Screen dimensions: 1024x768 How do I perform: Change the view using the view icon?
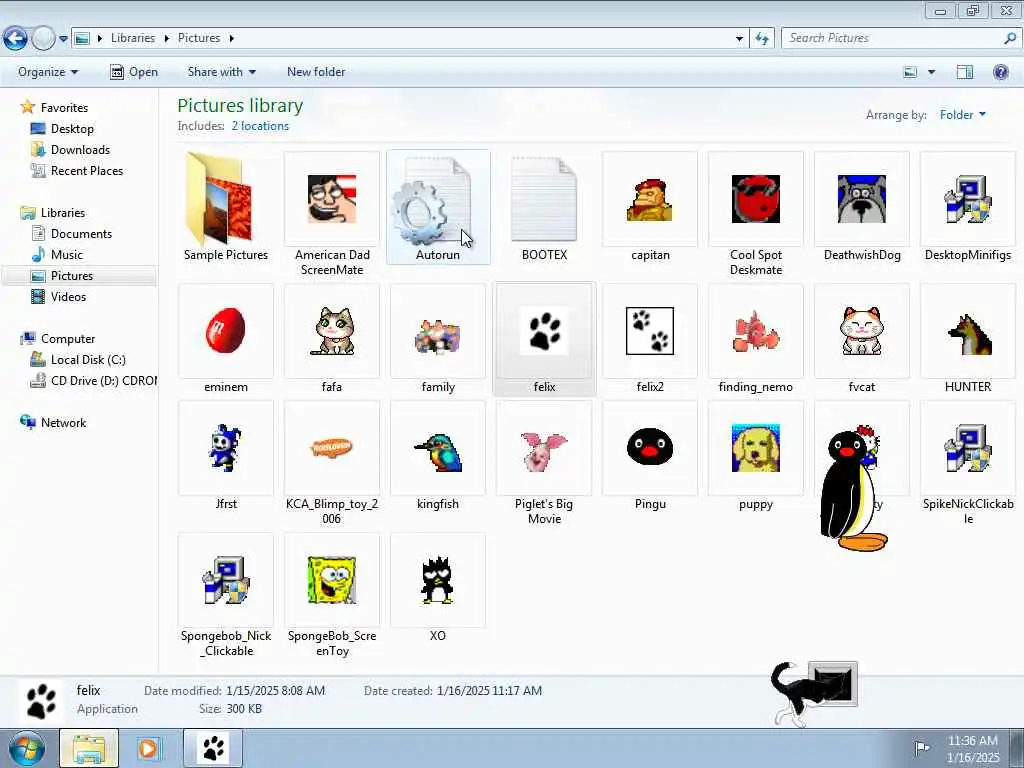click(x=910, y=72)
